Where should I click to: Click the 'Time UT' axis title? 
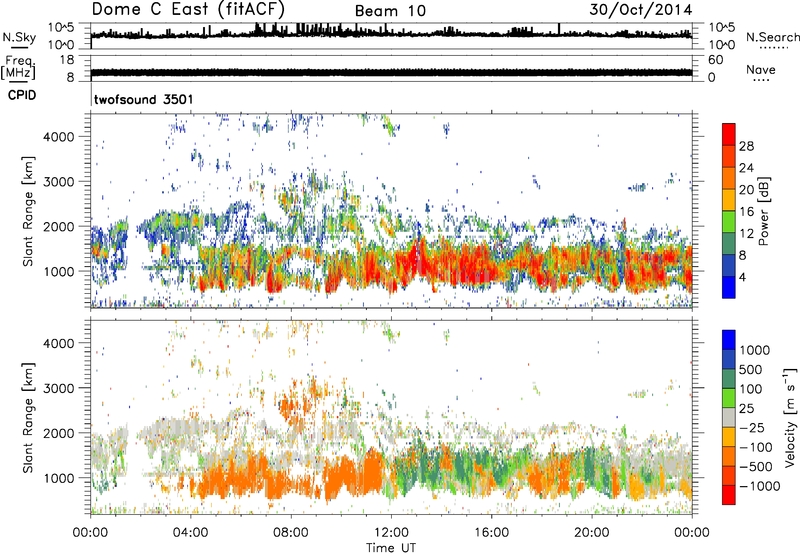[391, 548]
